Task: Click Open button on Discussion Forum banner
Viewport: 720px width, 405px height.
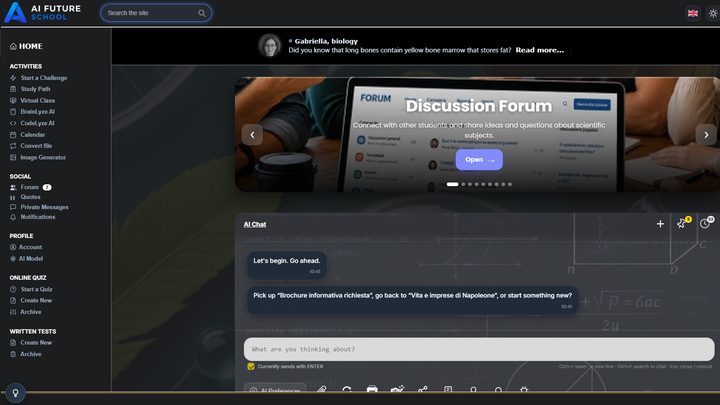Action: (x=479, y=160)
